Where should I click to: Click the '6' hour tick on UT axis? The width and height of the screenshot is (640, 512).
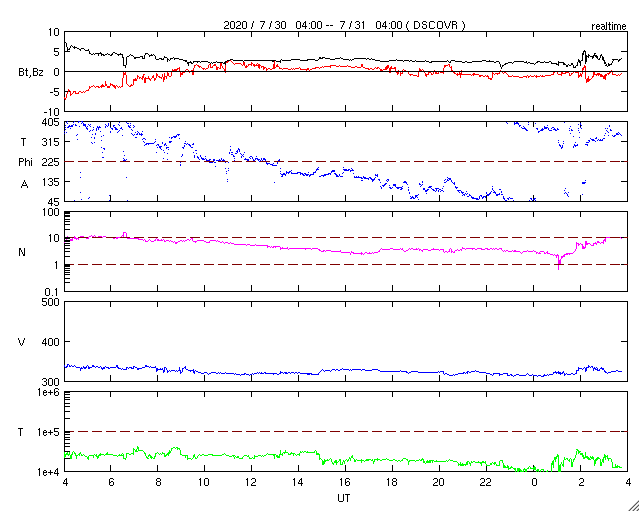[x=111, y=483]
